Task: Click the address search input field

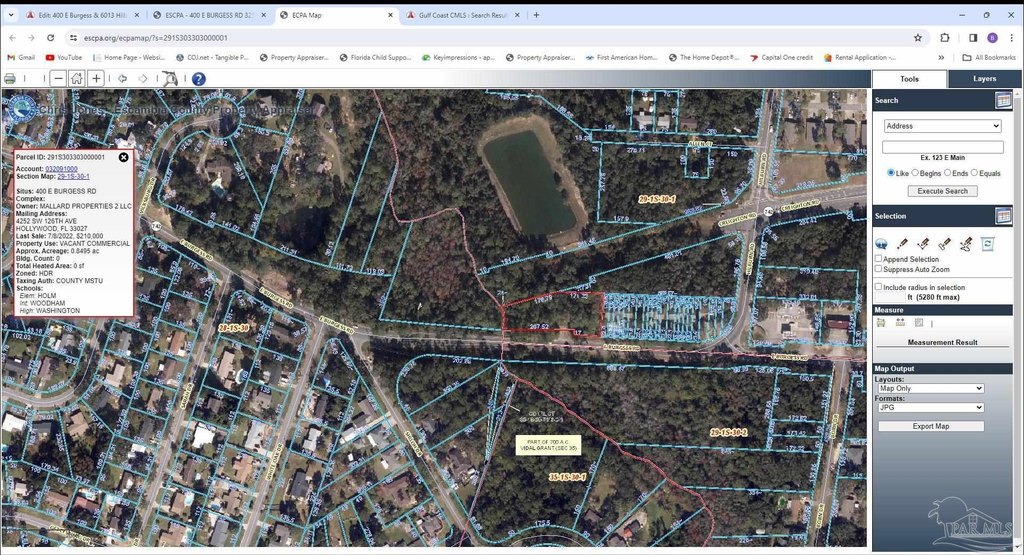Action: click(x=942, y=147)
